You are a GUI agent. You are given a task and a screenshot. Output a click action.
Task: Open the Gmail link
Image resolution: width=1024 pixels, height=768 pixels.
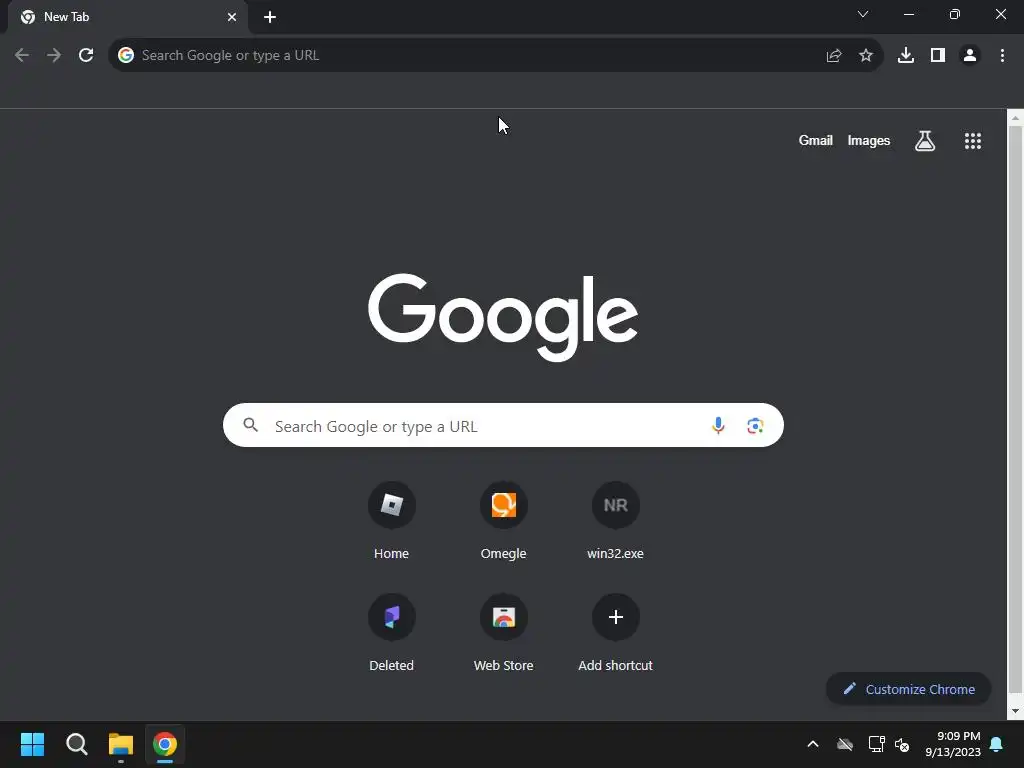tap(816, 140)
